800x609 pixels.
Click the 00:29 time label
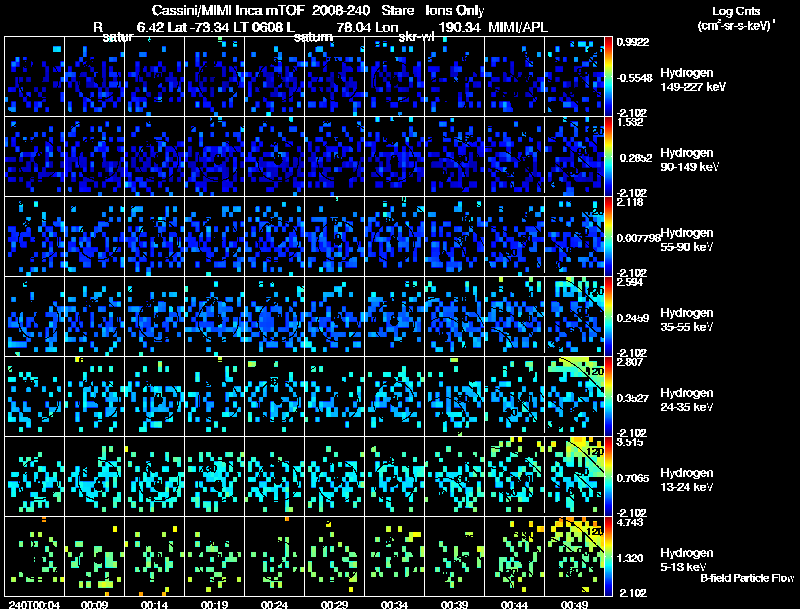tap(334, 604)
